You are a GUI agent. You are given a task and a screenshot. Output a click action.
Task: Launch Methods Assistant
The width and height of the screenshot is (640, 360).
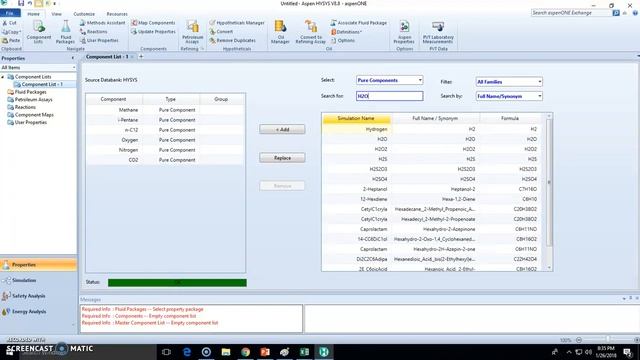pos(102,23)
